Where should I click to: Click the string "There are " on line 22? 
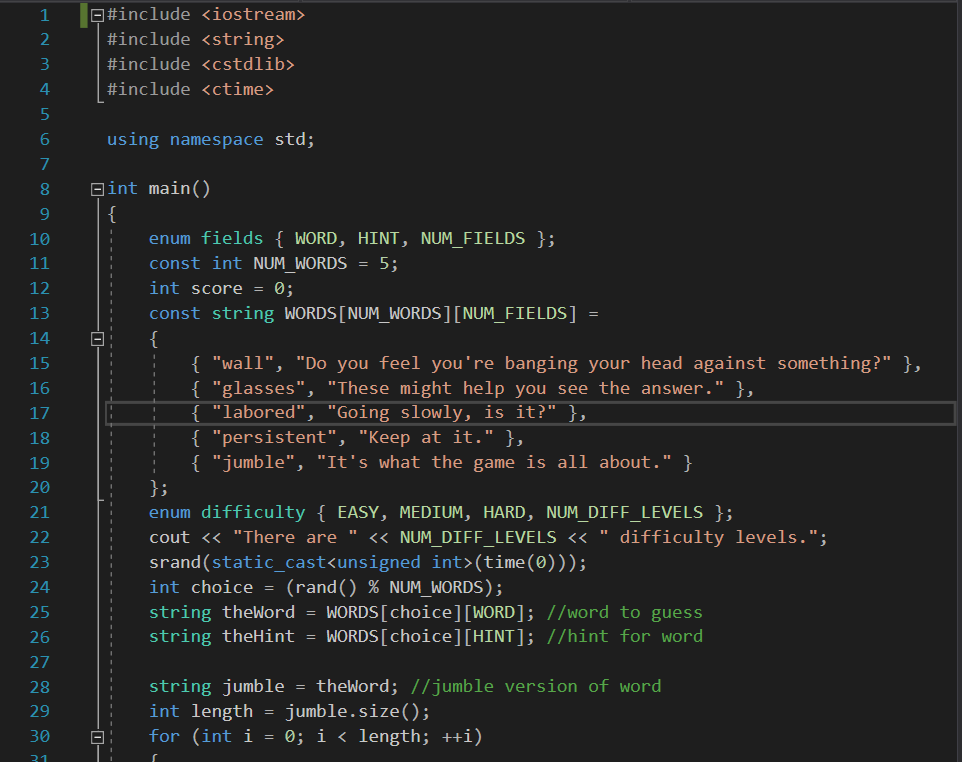[x=295, y=537]
